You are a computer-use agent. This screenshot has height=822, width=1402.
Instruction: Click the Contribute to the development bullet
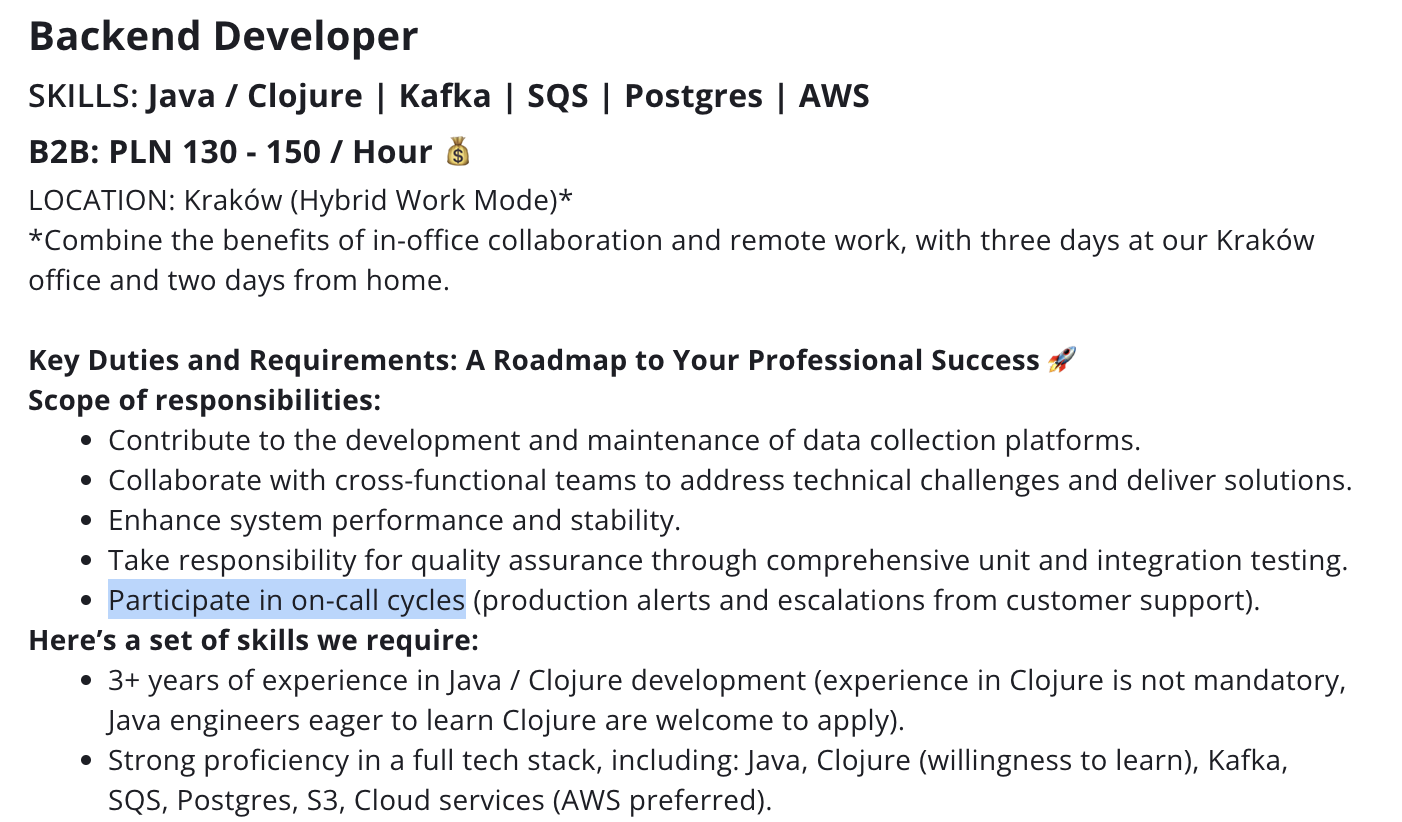[x=624, y=440]
